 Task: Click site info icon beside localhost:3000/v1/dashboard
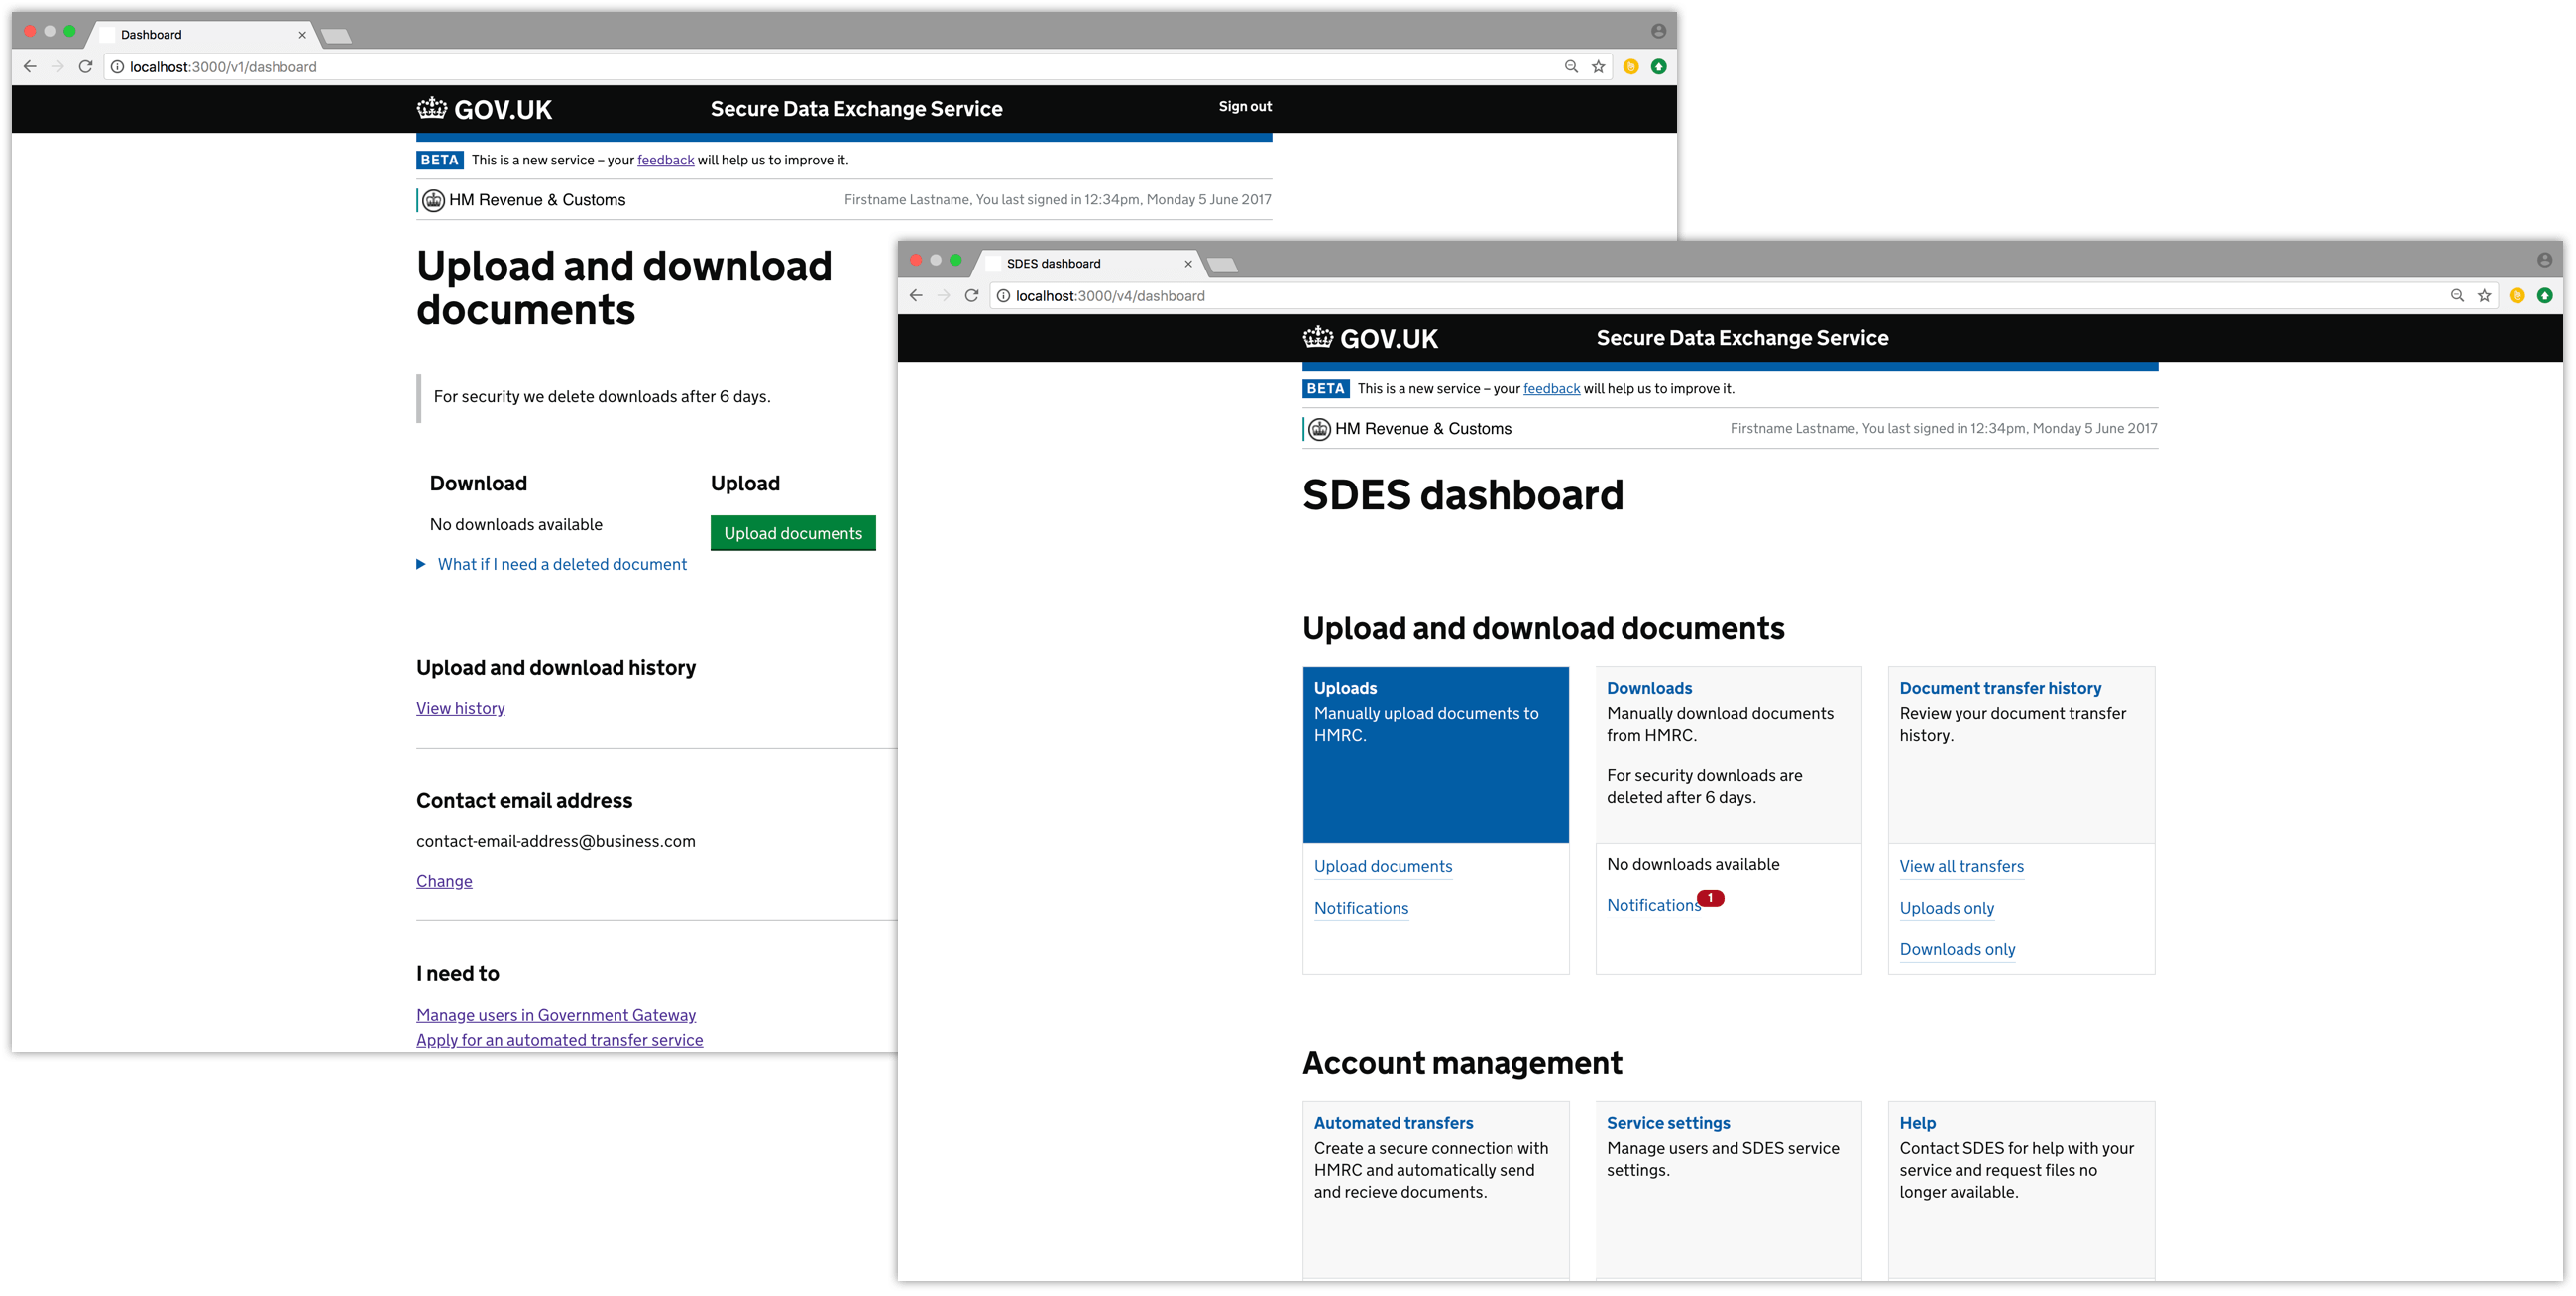tap(117, 67)
